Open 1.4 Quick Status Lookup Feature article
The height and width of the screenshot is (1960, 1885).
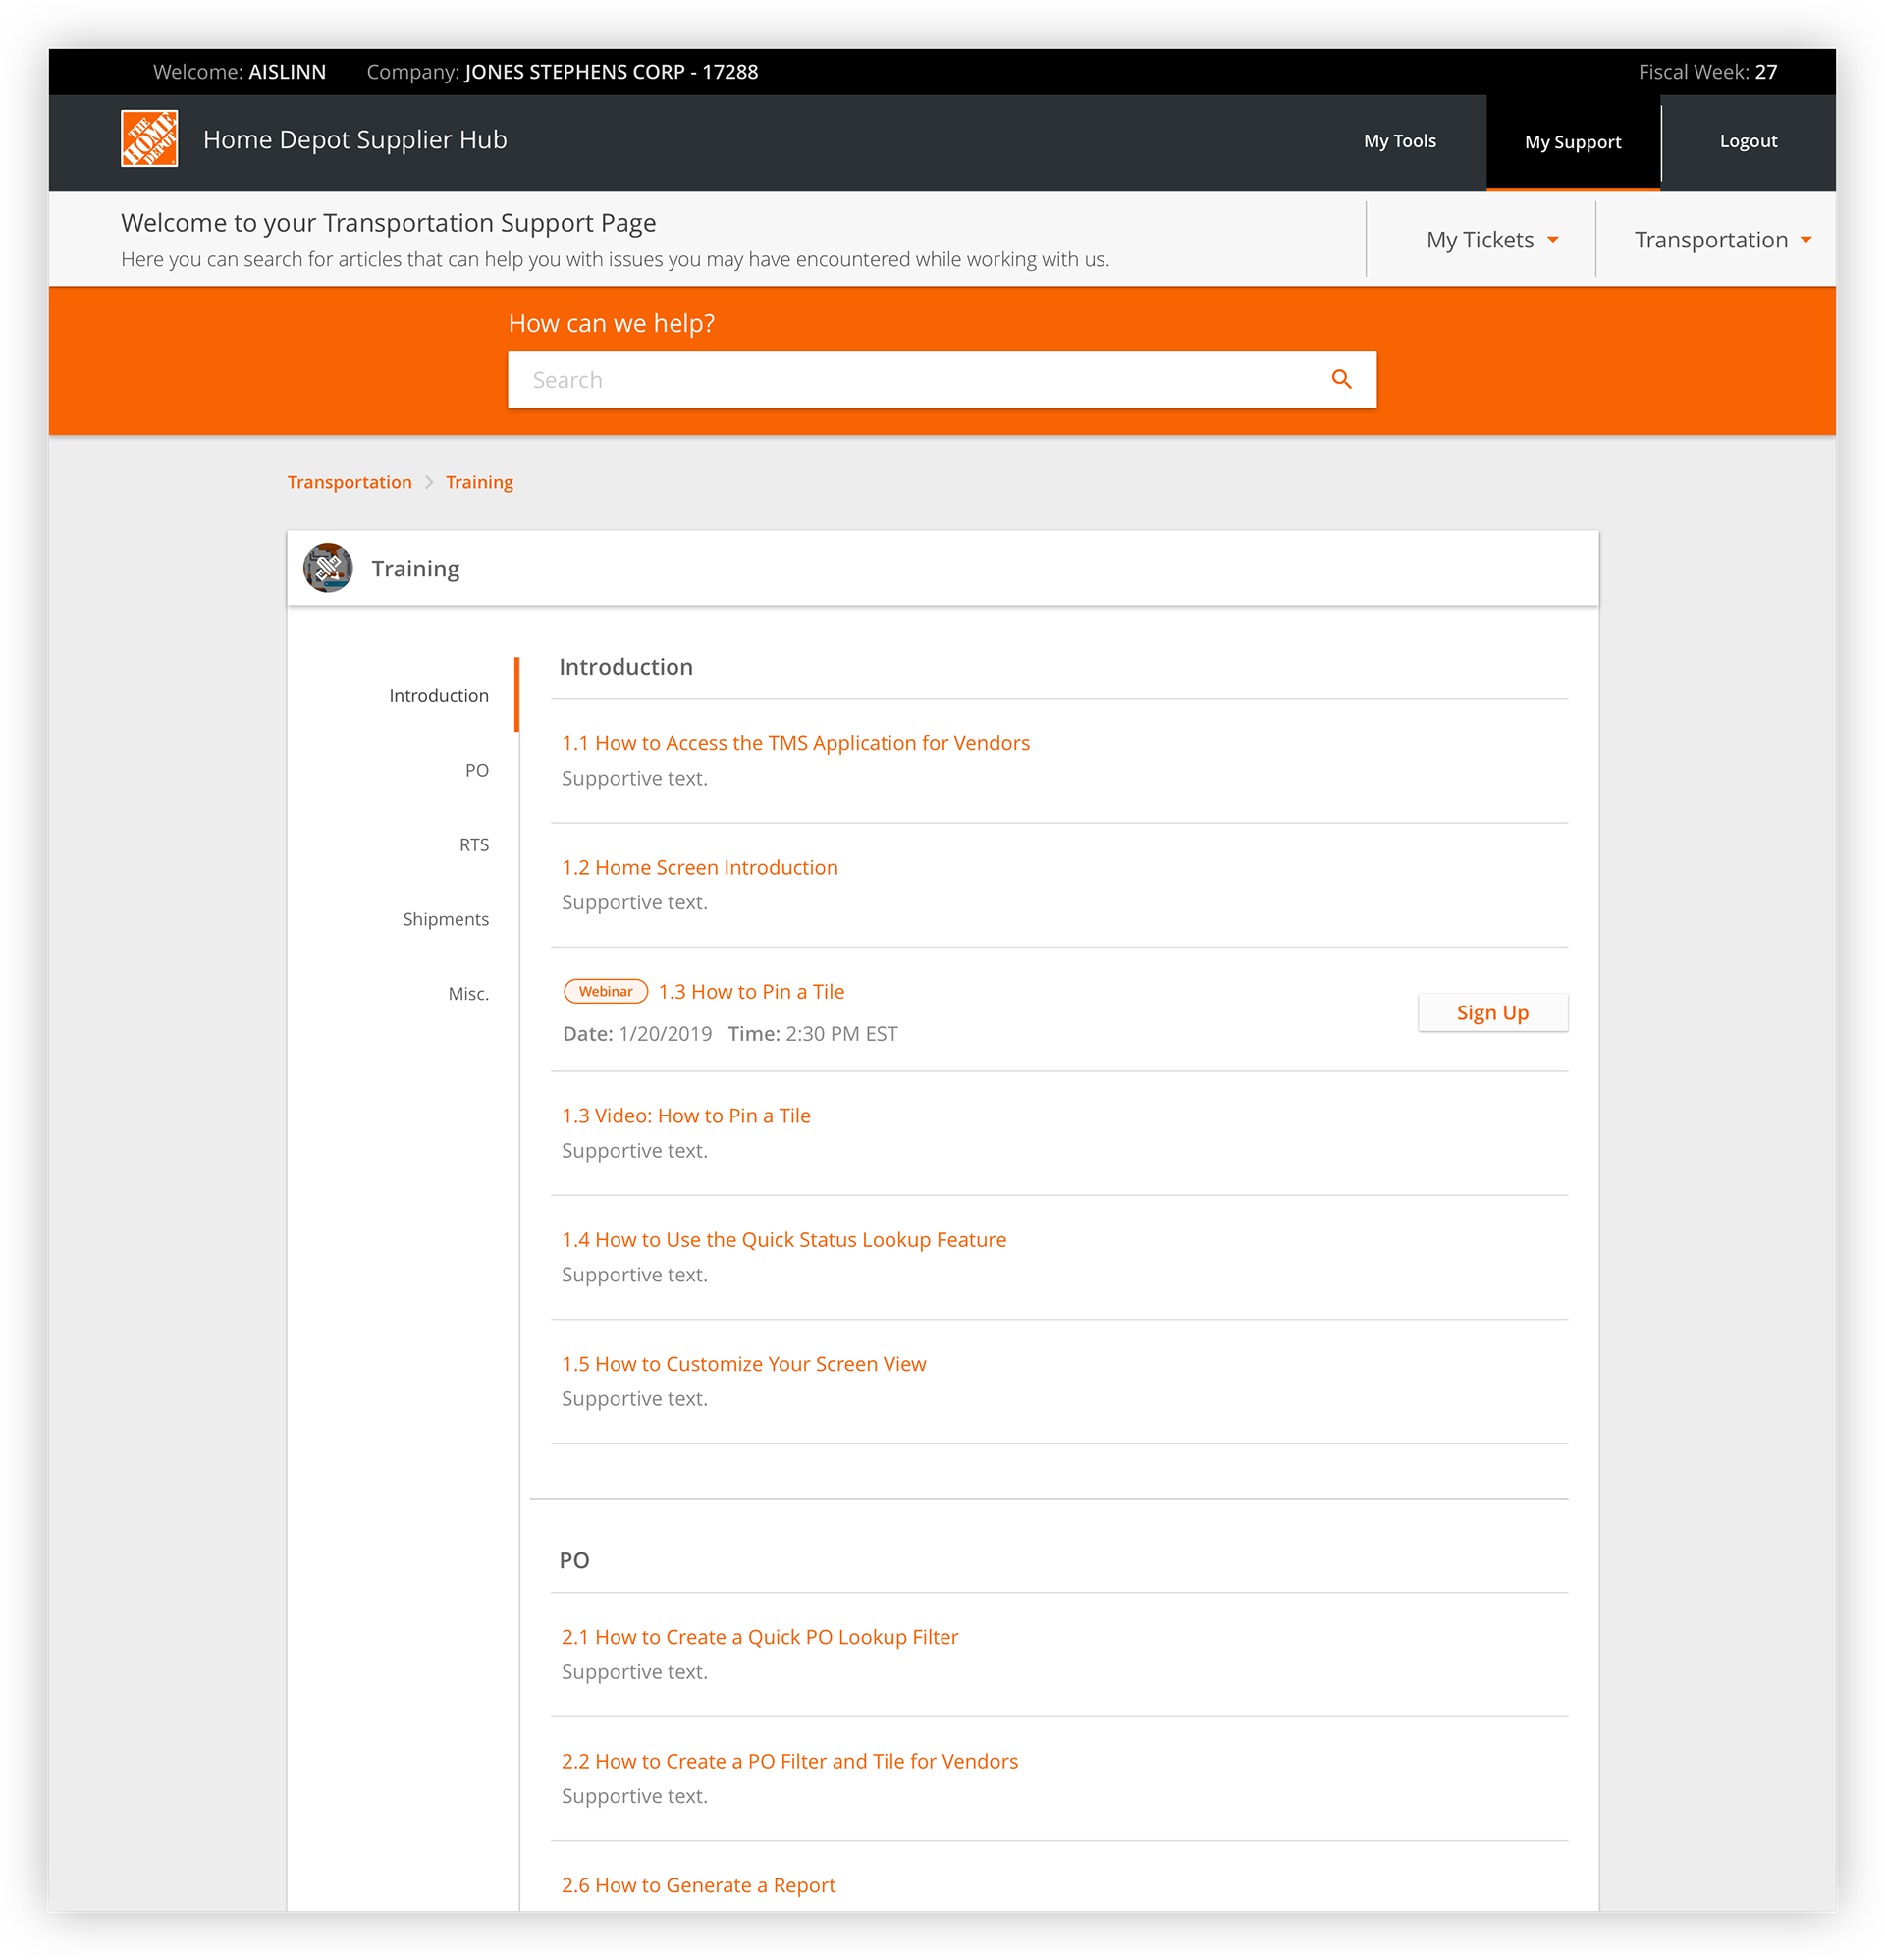click(783, 1240)
